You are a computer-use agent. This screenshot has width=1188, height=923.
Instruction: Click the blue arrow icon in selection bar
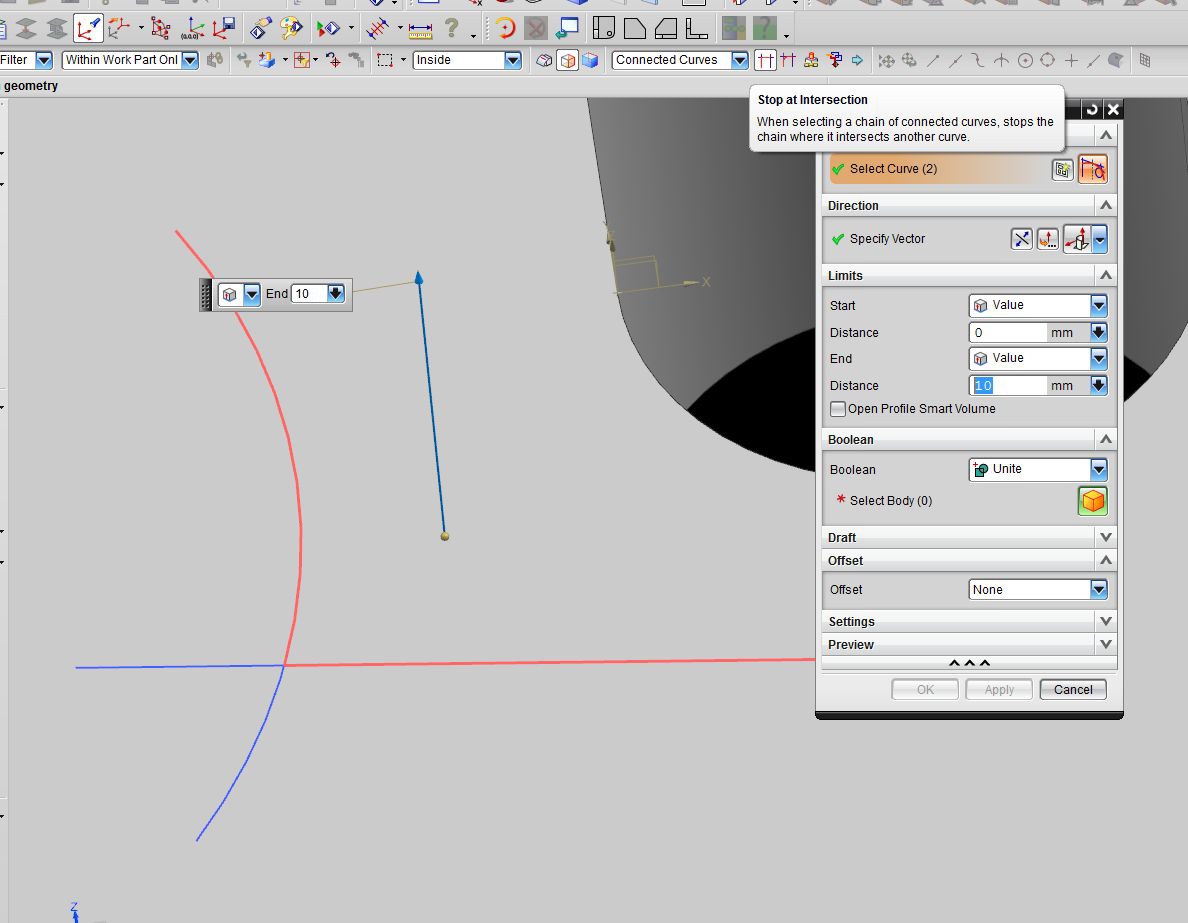point(857,60)
